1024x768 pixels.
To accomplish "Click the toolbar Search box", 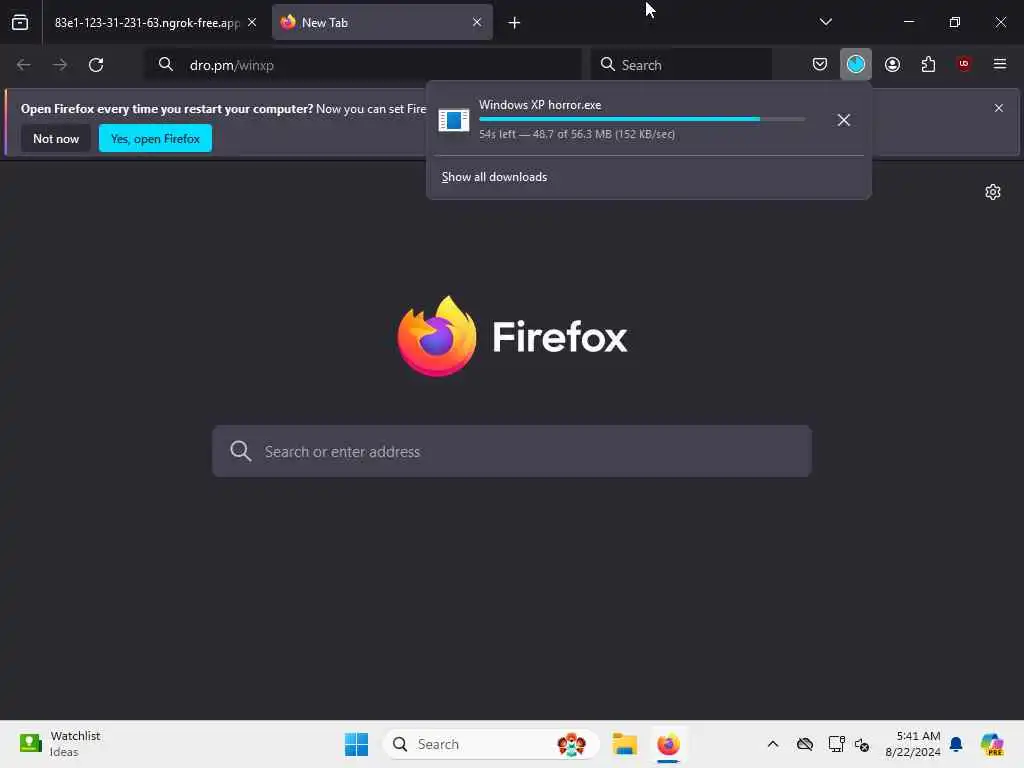I will 681,65.
